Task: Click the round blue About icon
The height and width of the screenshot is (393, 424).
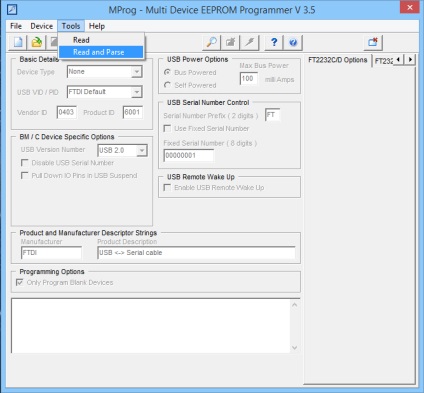Action: [x=293, y=42]
